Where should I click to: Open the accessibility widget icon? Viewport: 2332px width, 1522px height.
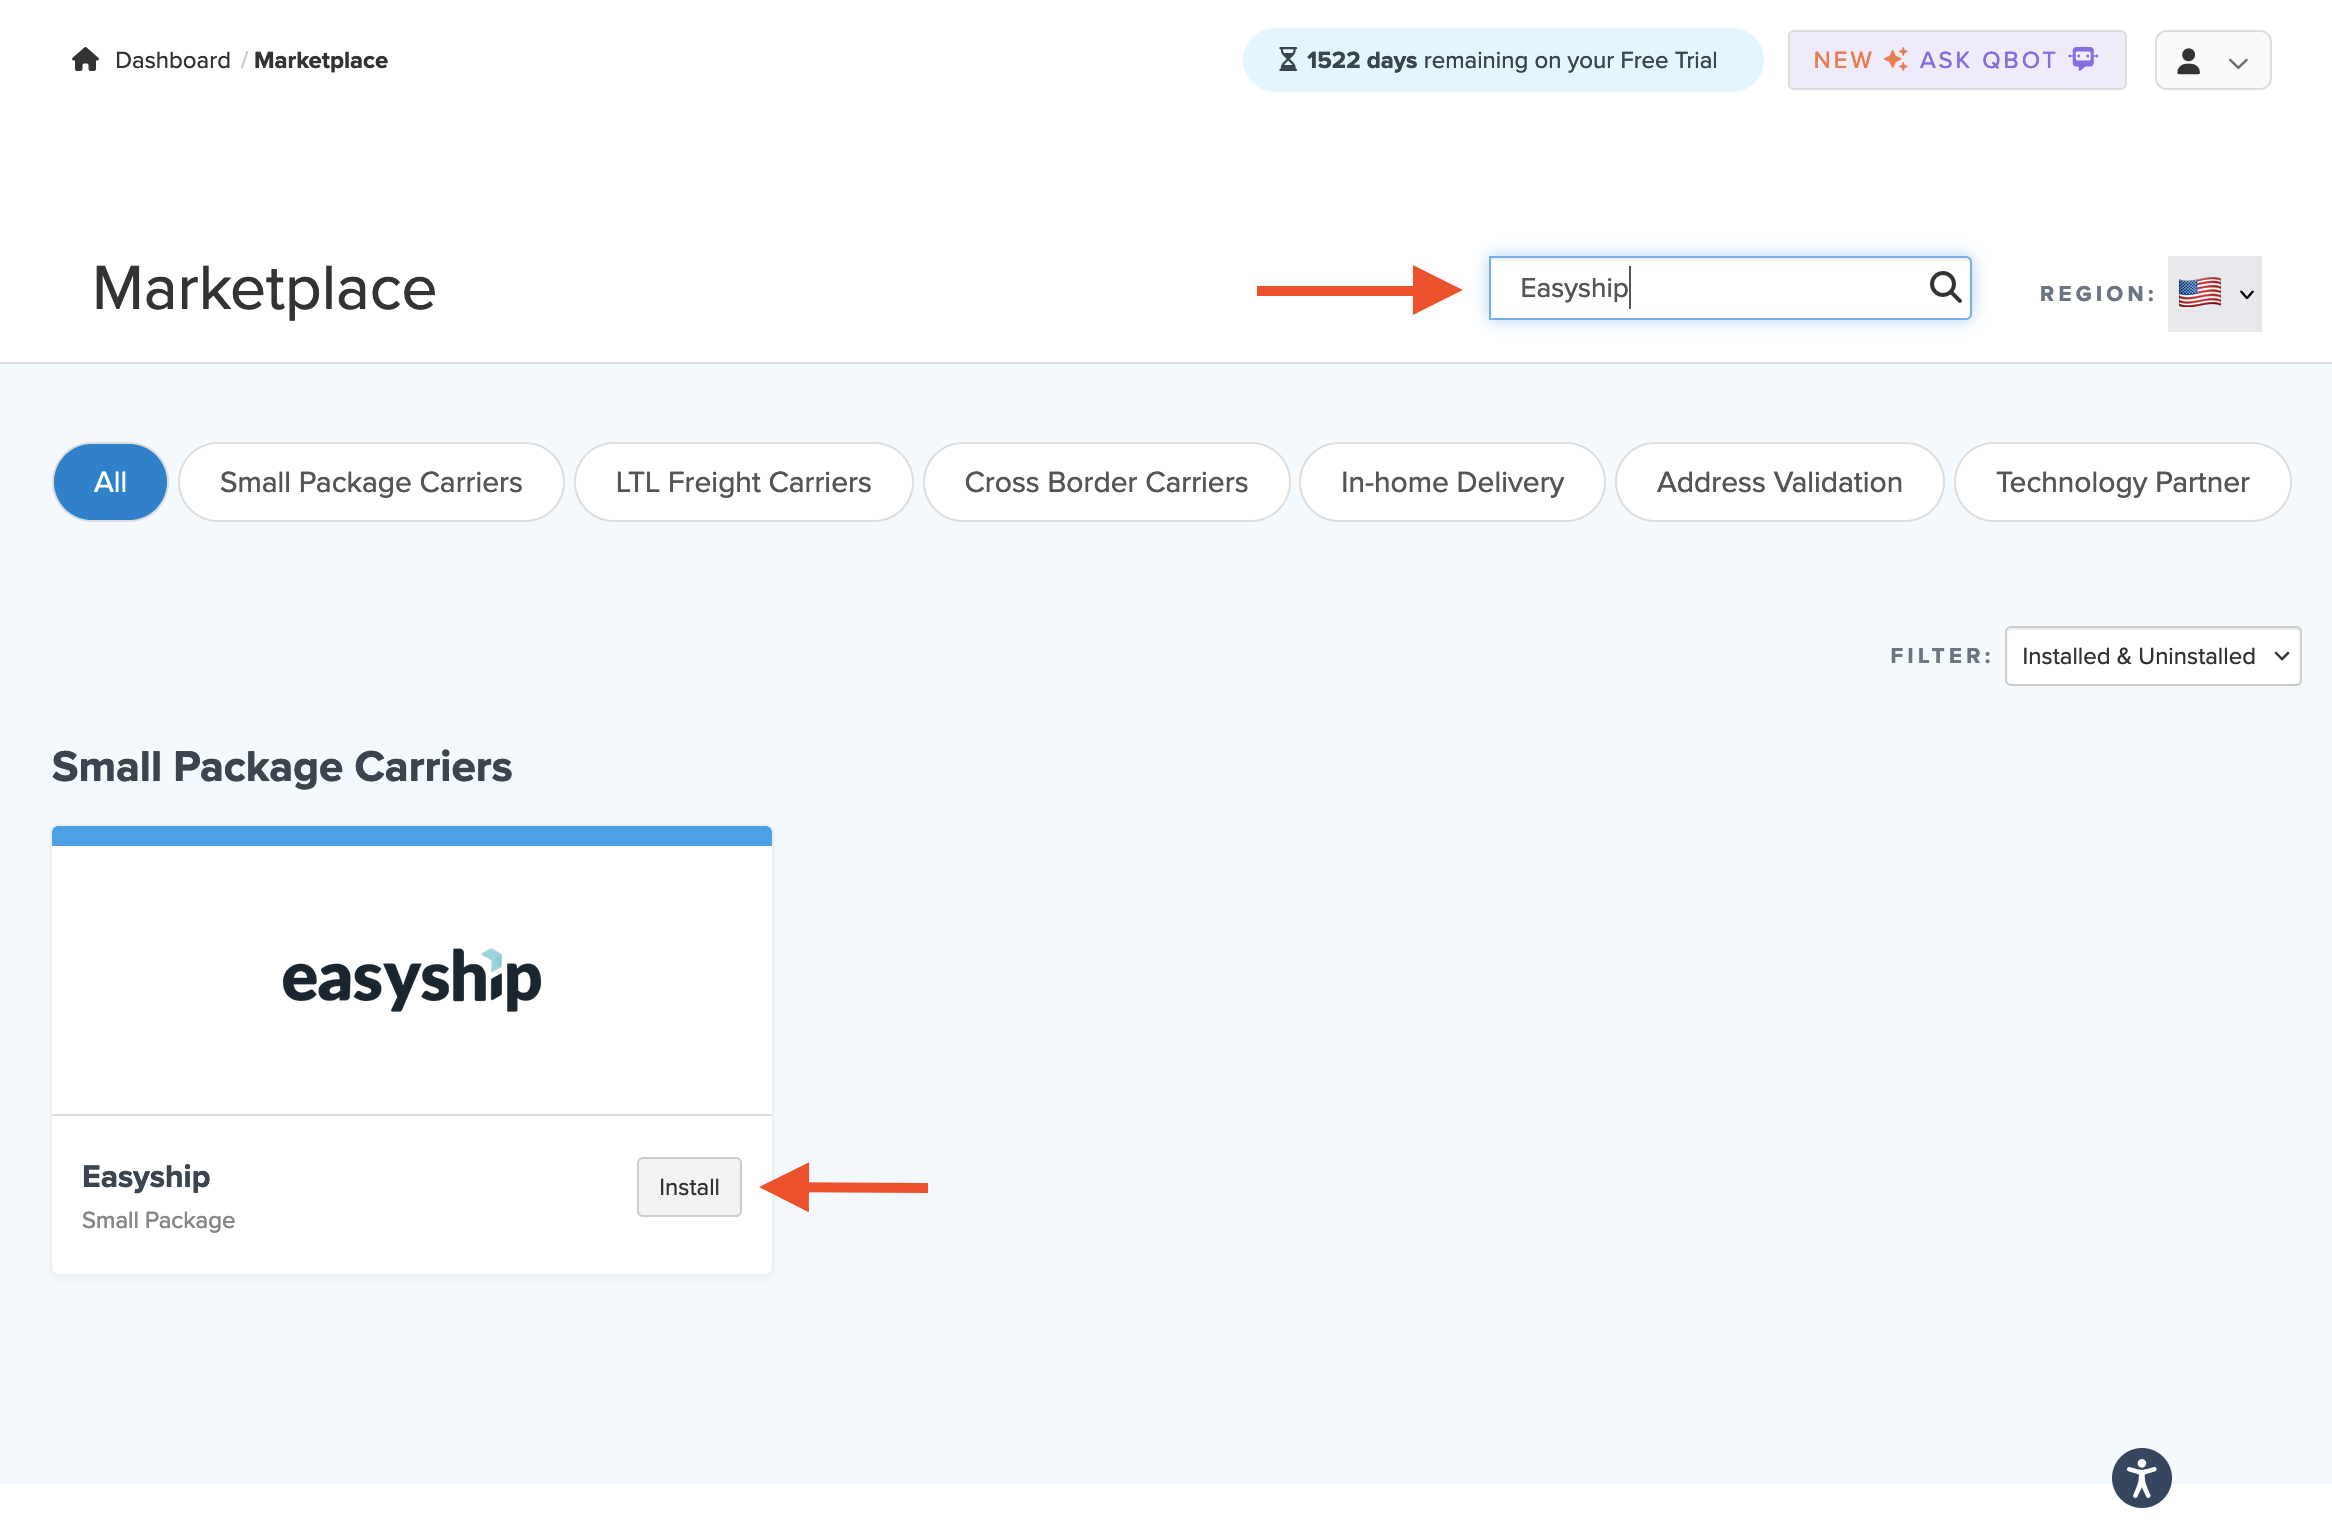pyautogui.click(x=2141, y=1477)
